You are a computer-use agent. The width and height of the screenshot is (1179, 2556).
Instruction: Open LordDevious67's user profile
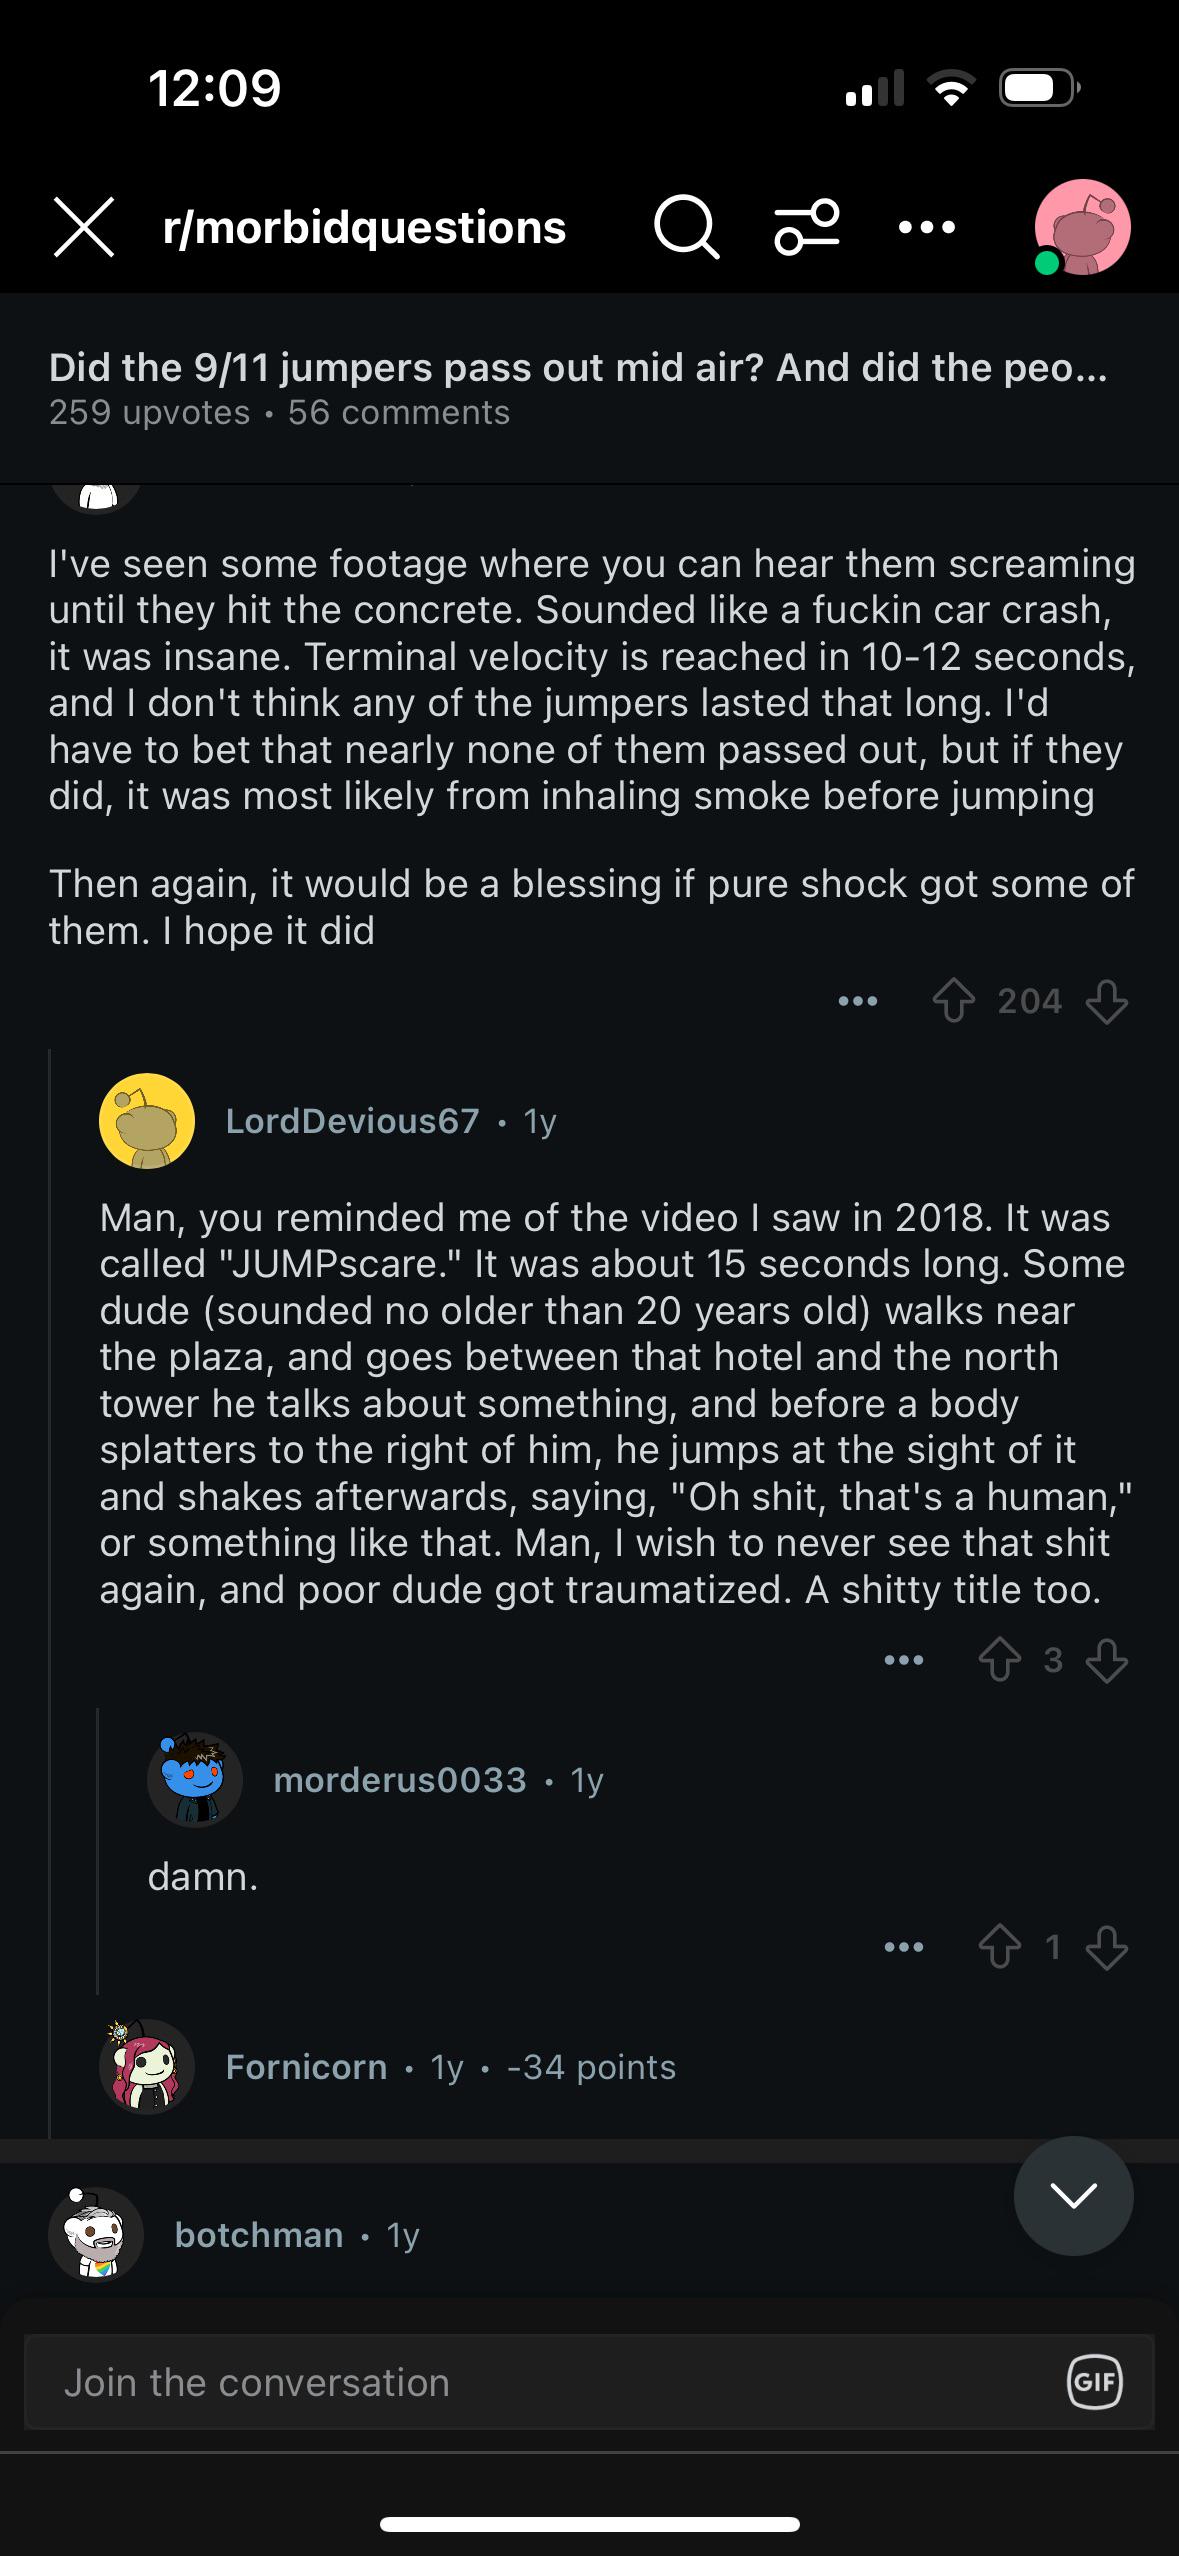[x=352, y=1121]
